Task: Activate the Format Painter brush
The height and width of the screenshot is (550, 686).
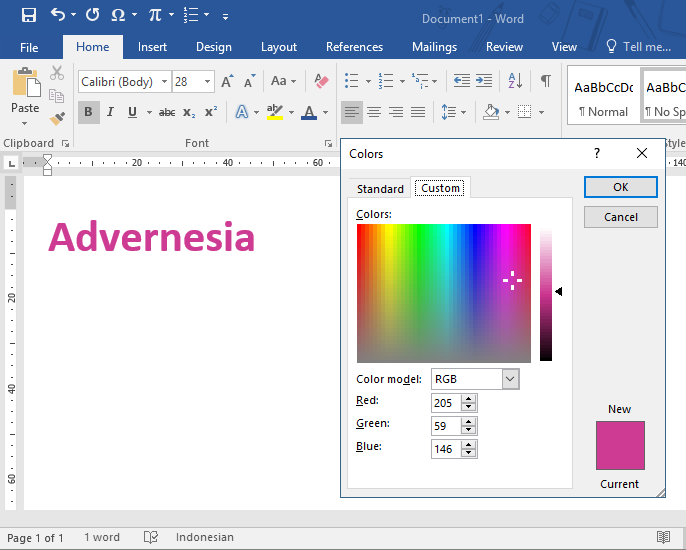Action: coord(57,118)
